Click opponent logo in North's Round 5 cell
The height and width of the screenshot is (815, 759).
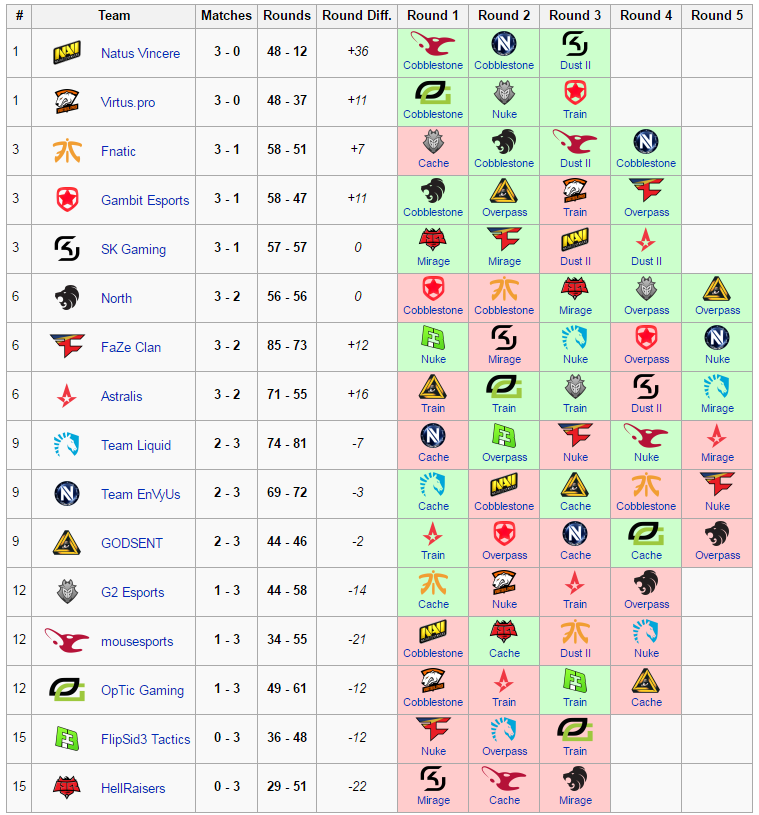(717, 290)
